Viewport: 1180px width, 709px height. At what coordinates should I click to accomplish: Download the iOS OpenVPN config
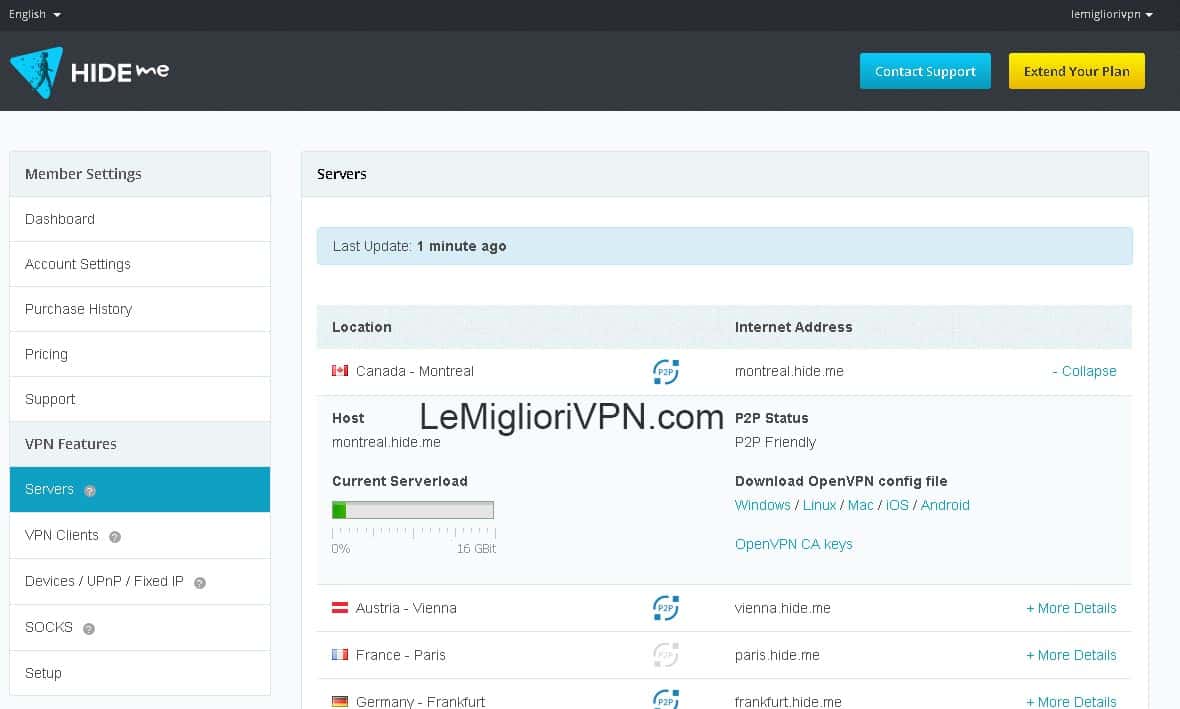[x=897, y=505]
